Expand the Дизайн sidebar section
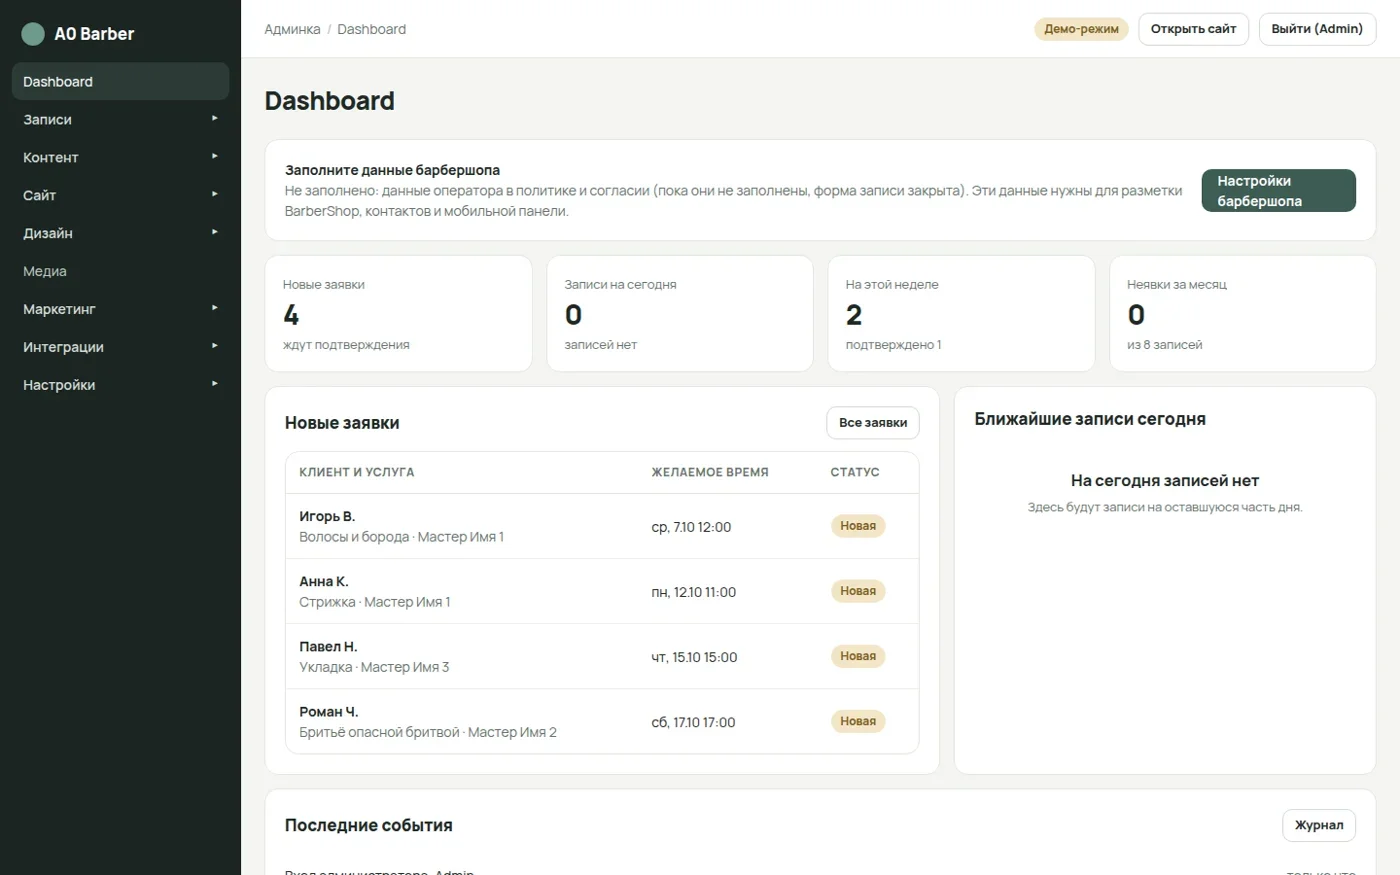The width and height of the screenshot is (1400, 875). 120,234
